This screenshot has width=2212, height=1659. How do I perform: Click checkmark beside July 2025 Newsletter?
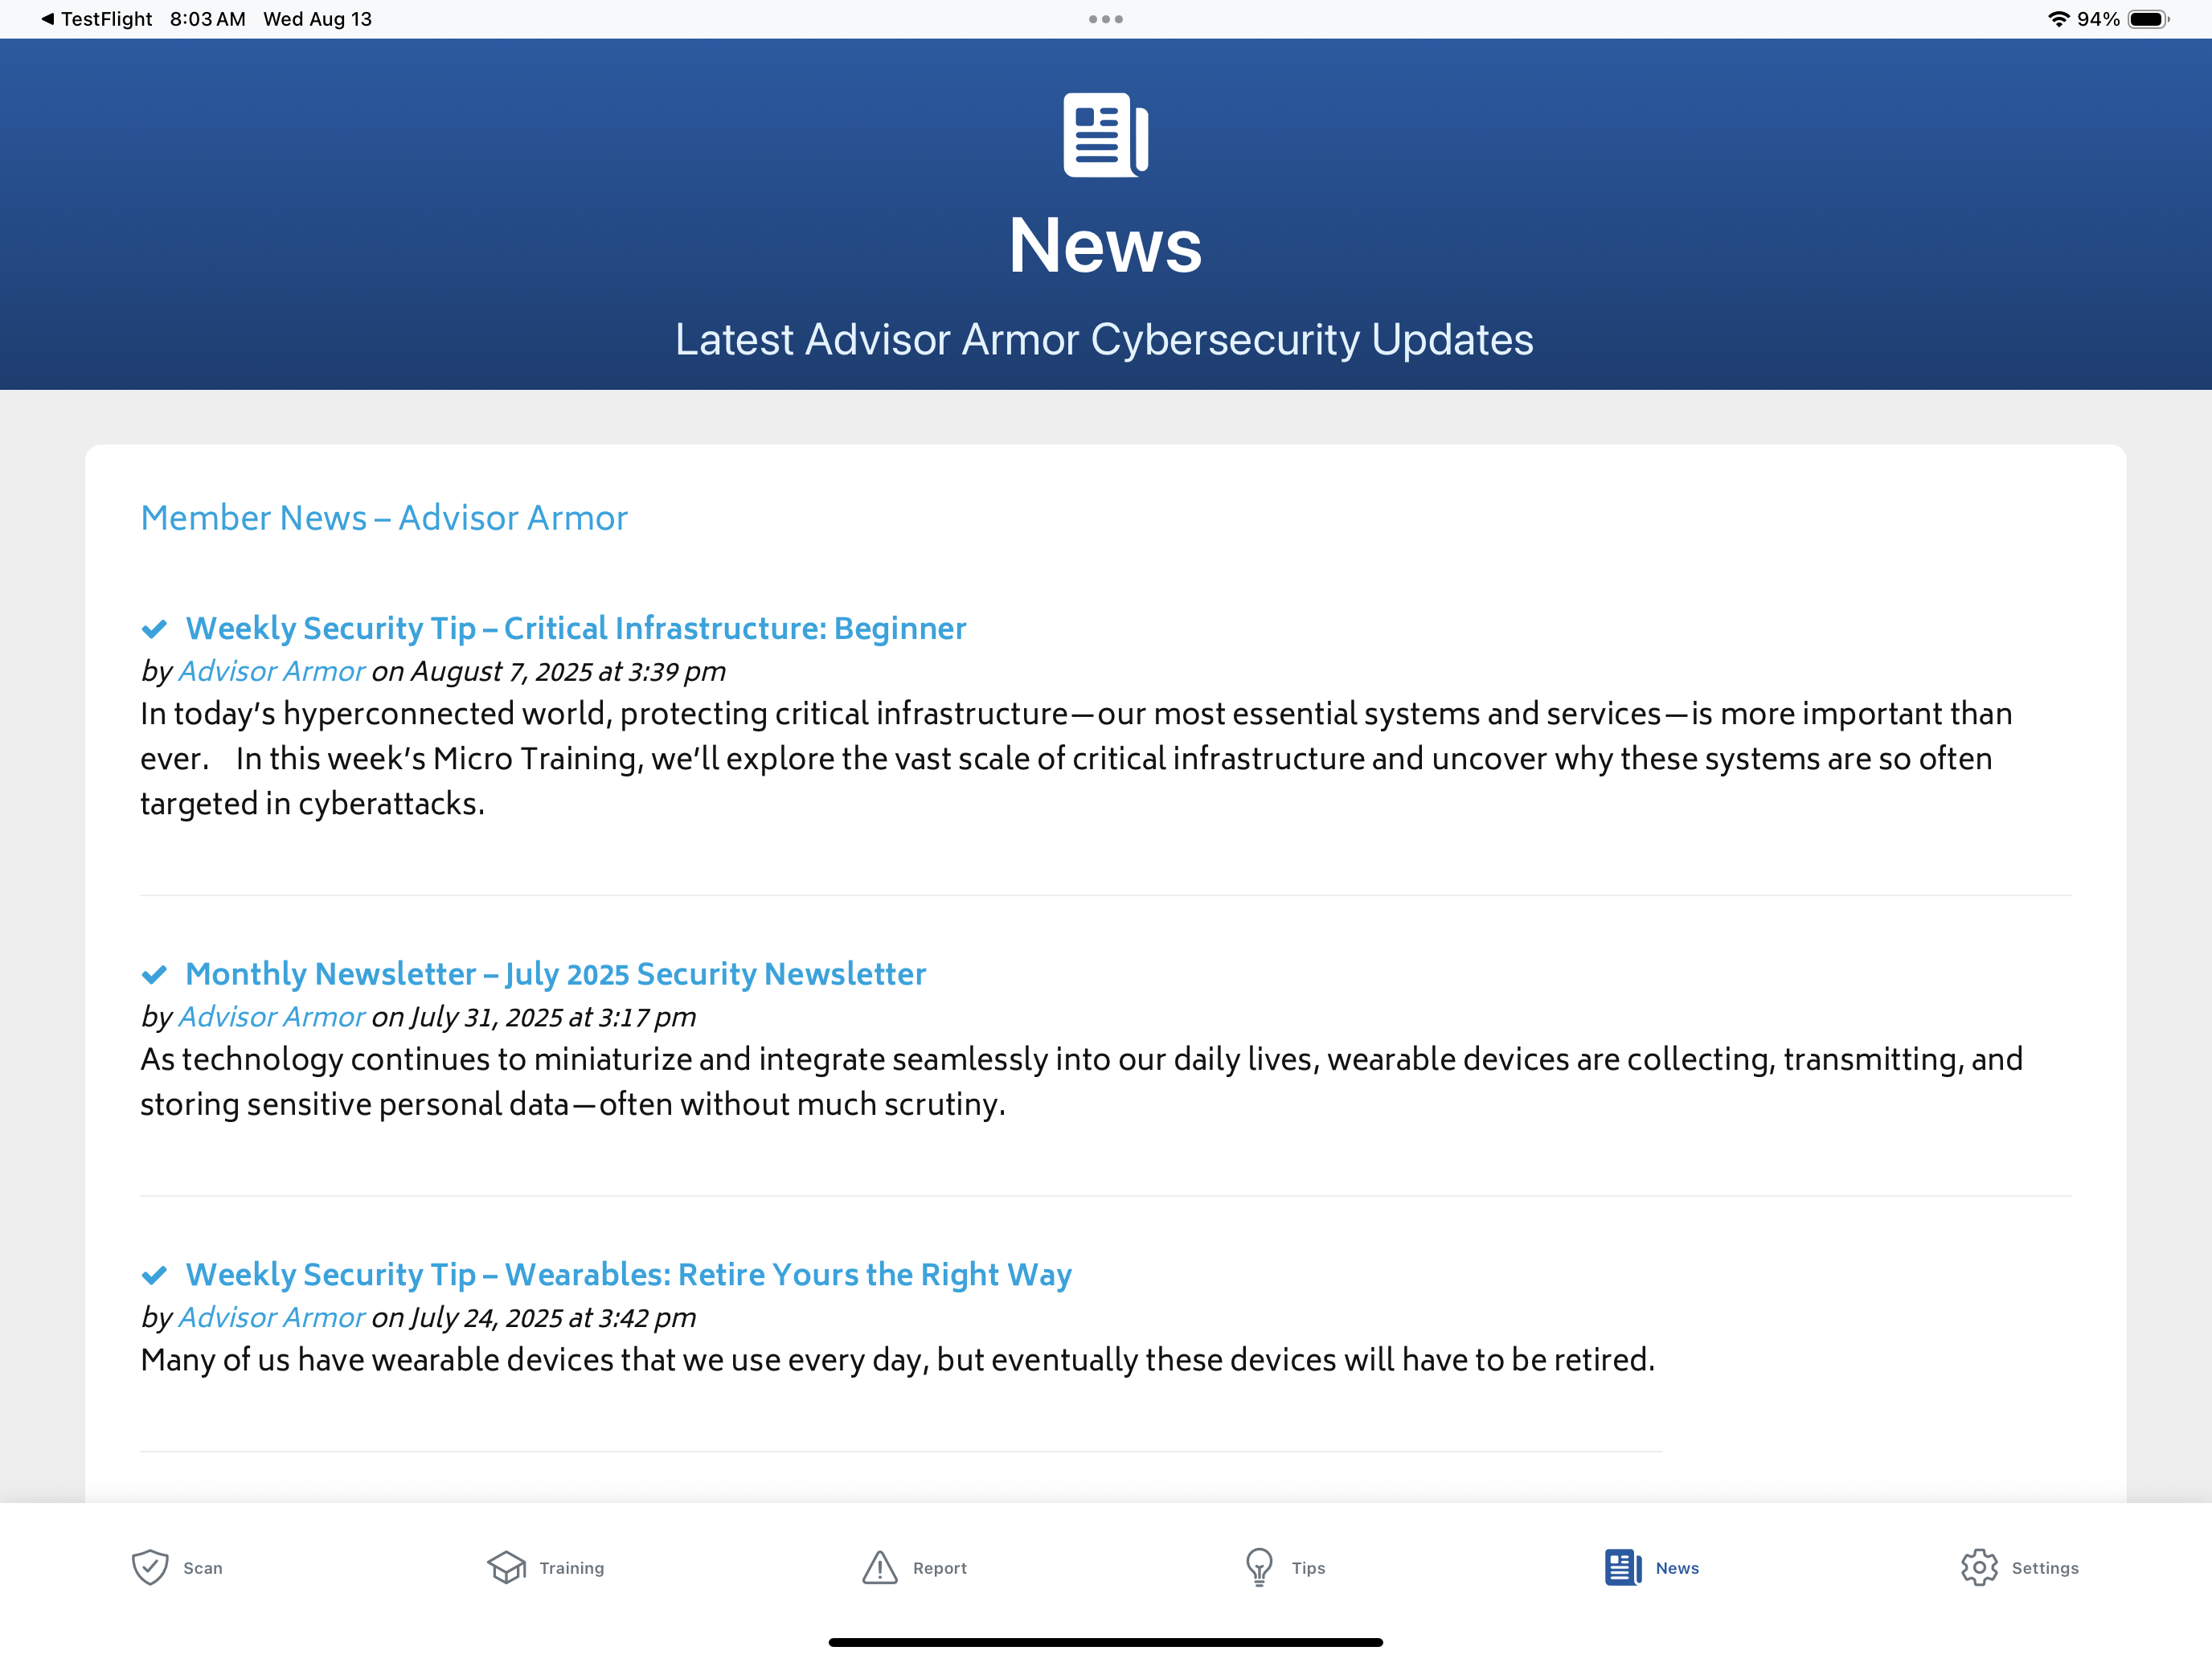(x=154, y=975)
